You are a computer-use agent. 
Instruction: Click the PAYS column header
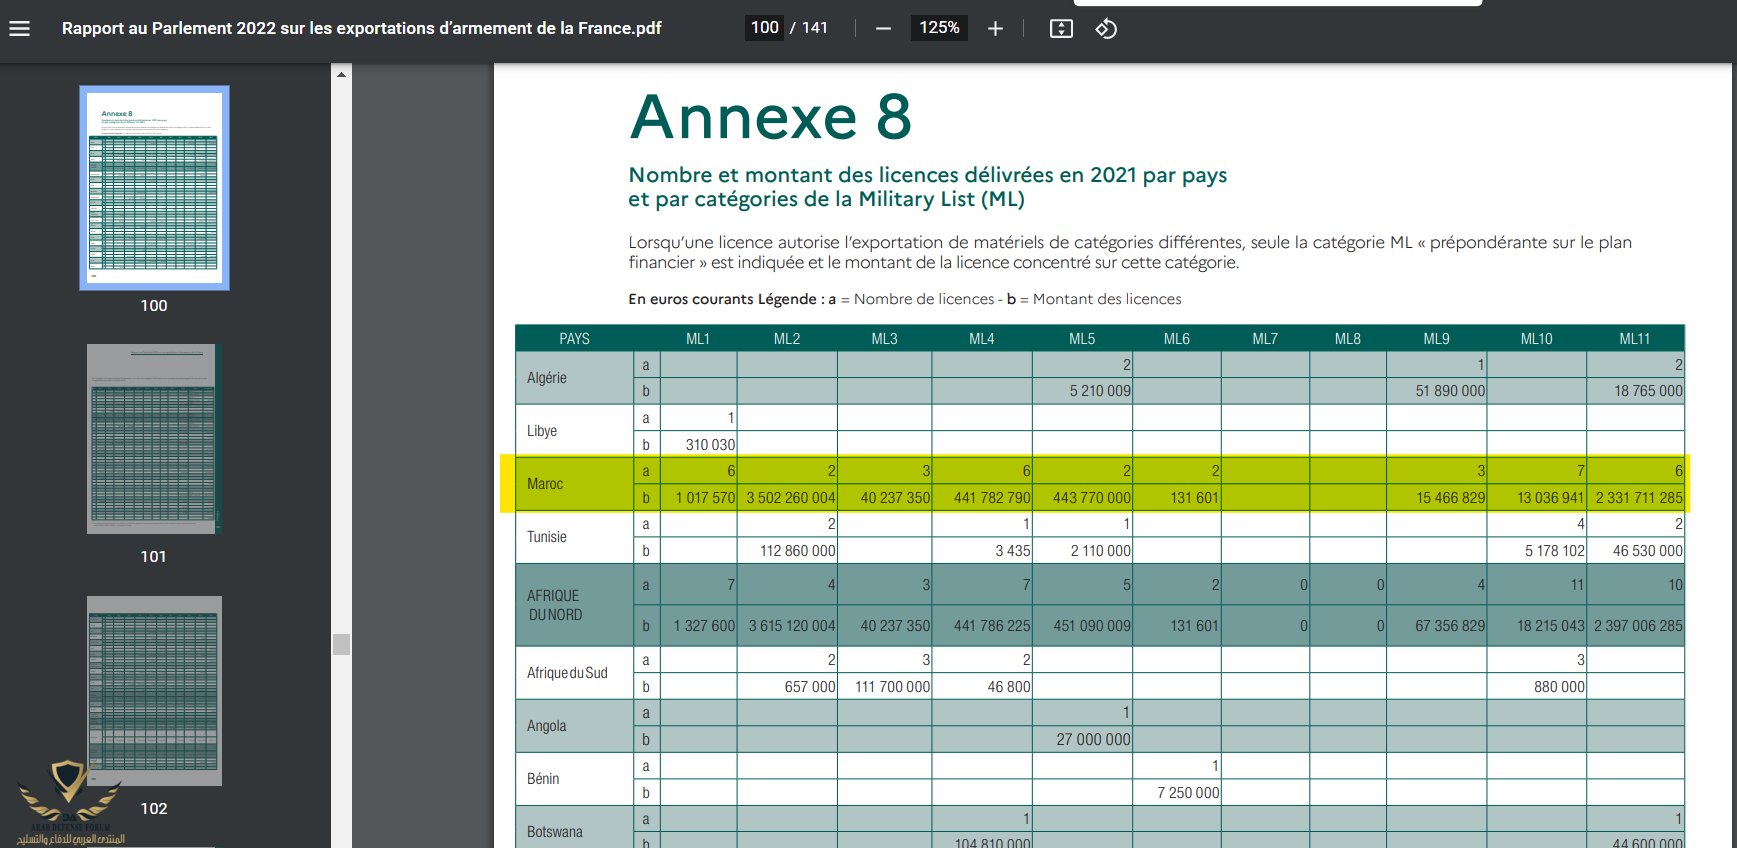574,339
